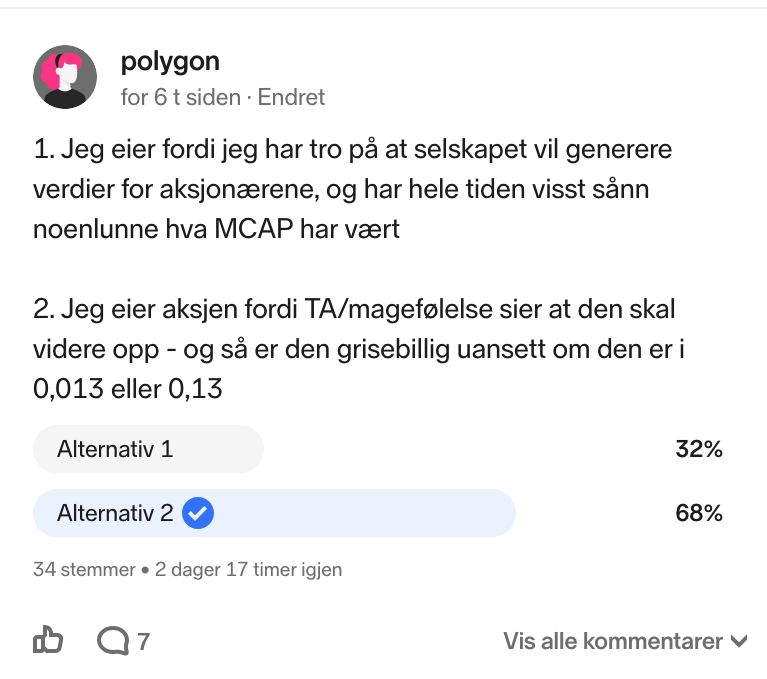Viewport: 767px width, 679px height.
Task: Click the 68% result for Alternativ 2
Action: tap(699, 513)
